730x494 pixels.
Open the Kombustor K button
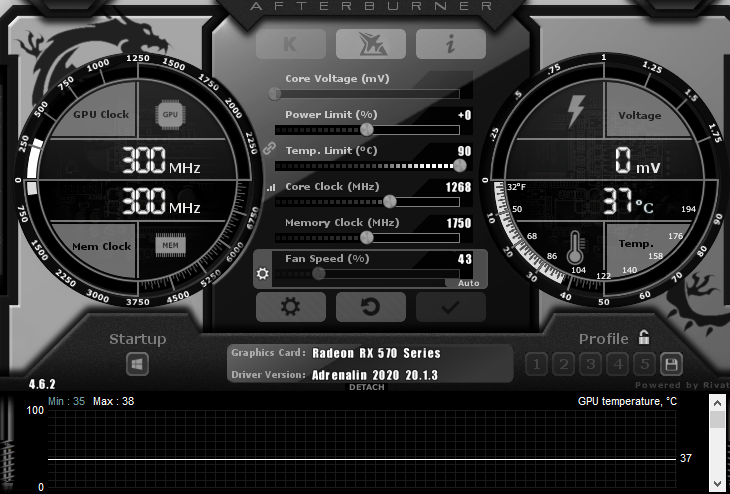point(291,44)
